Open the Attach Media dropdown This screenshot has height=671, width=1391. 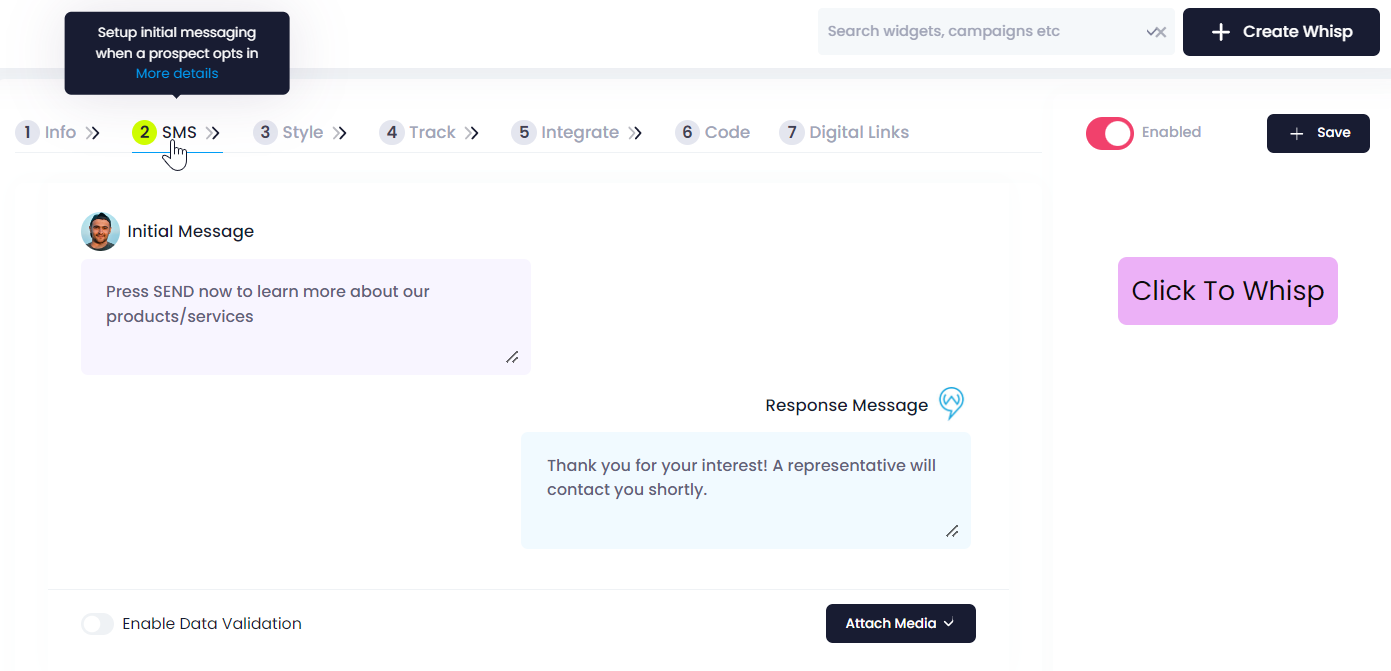(901, 623)
